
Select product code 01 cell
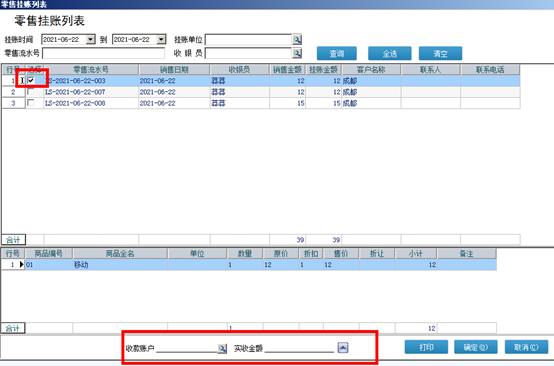pos(49,265)
